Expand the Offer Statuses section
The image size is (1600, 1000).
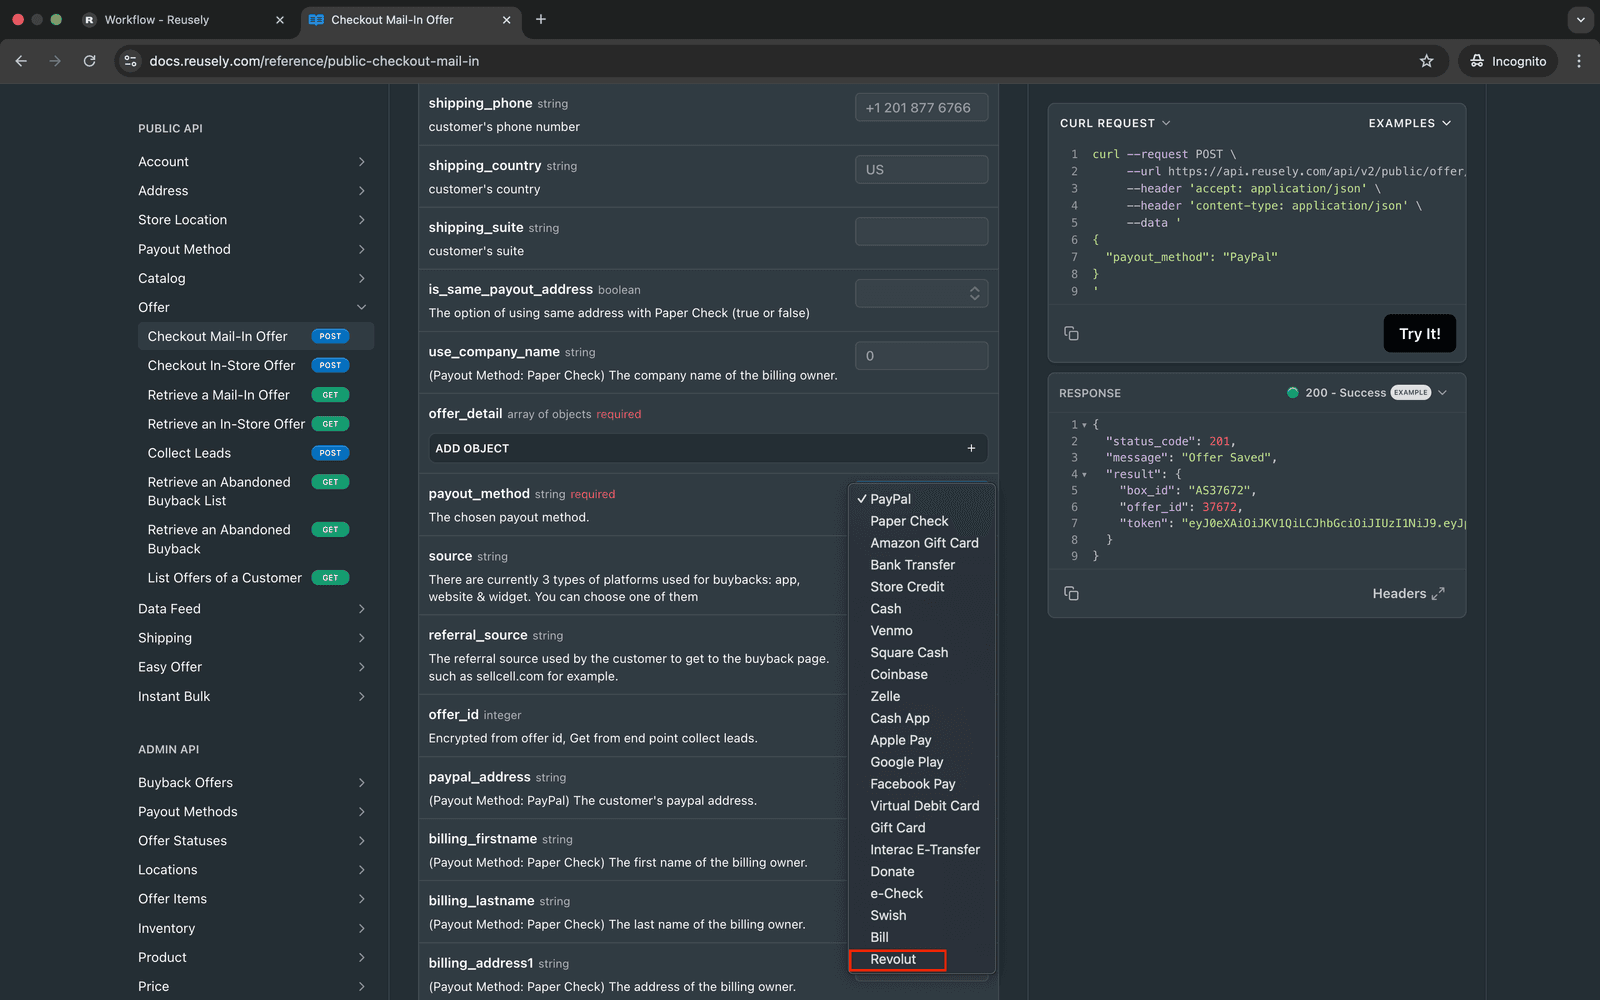[x=254, y=841]
